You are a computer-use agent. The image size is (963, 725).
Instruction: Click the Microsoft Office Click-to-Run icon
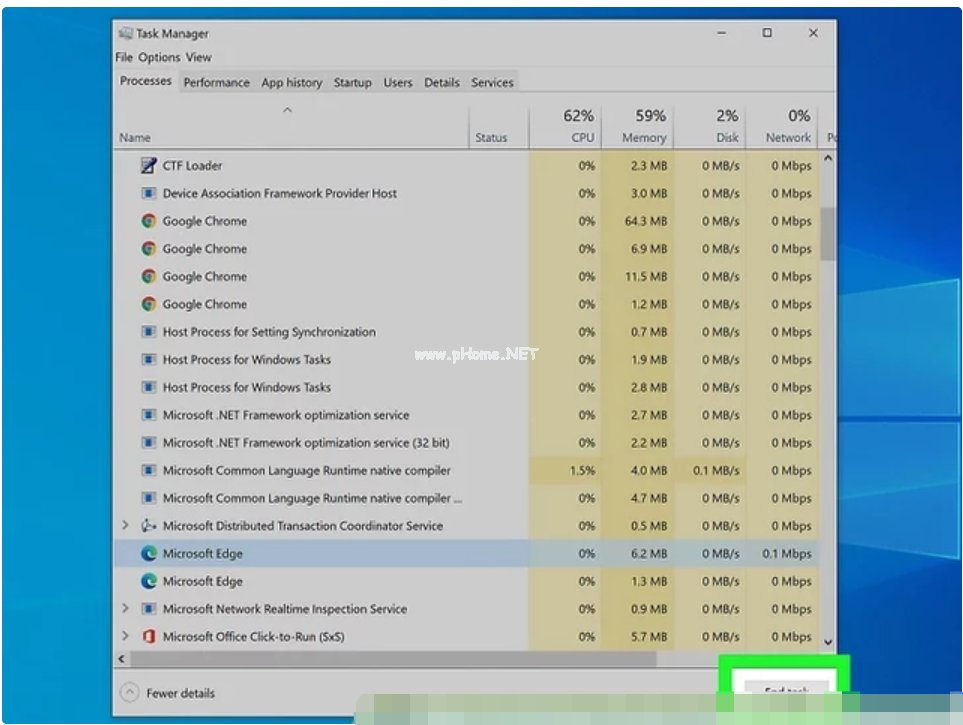[x=148, y=637]
